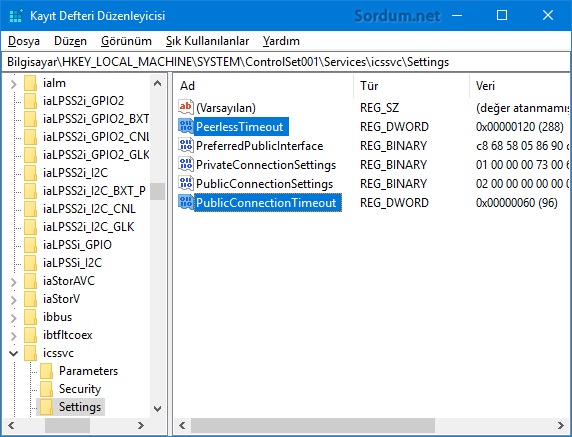This screenshot has width=572, height=437.
Task: Click the ibbus folder icon
Action: [30, 317]
